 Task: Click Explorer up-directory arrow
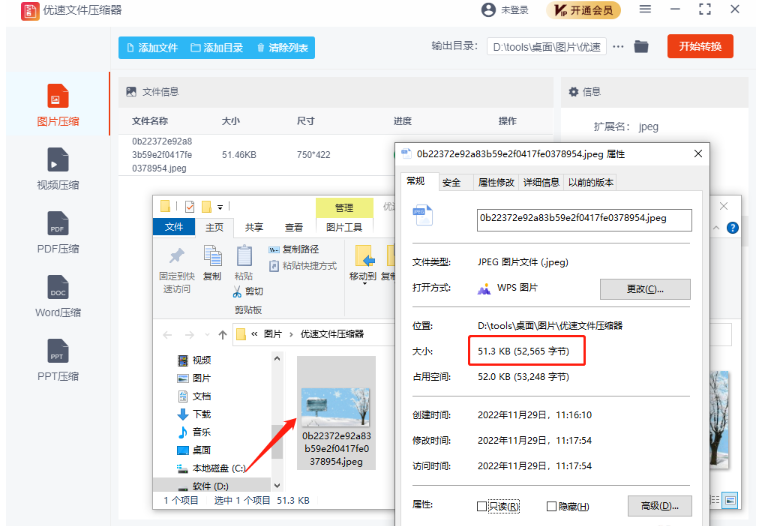pos(223,335)
